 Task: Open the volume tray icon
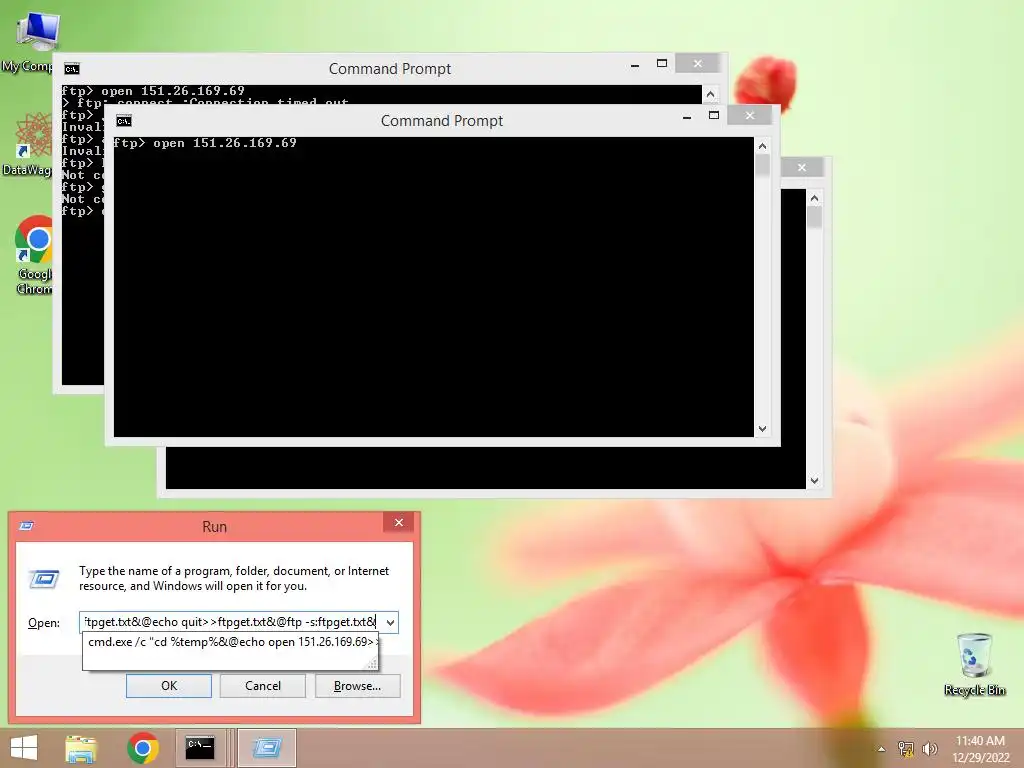click(930, 749)
